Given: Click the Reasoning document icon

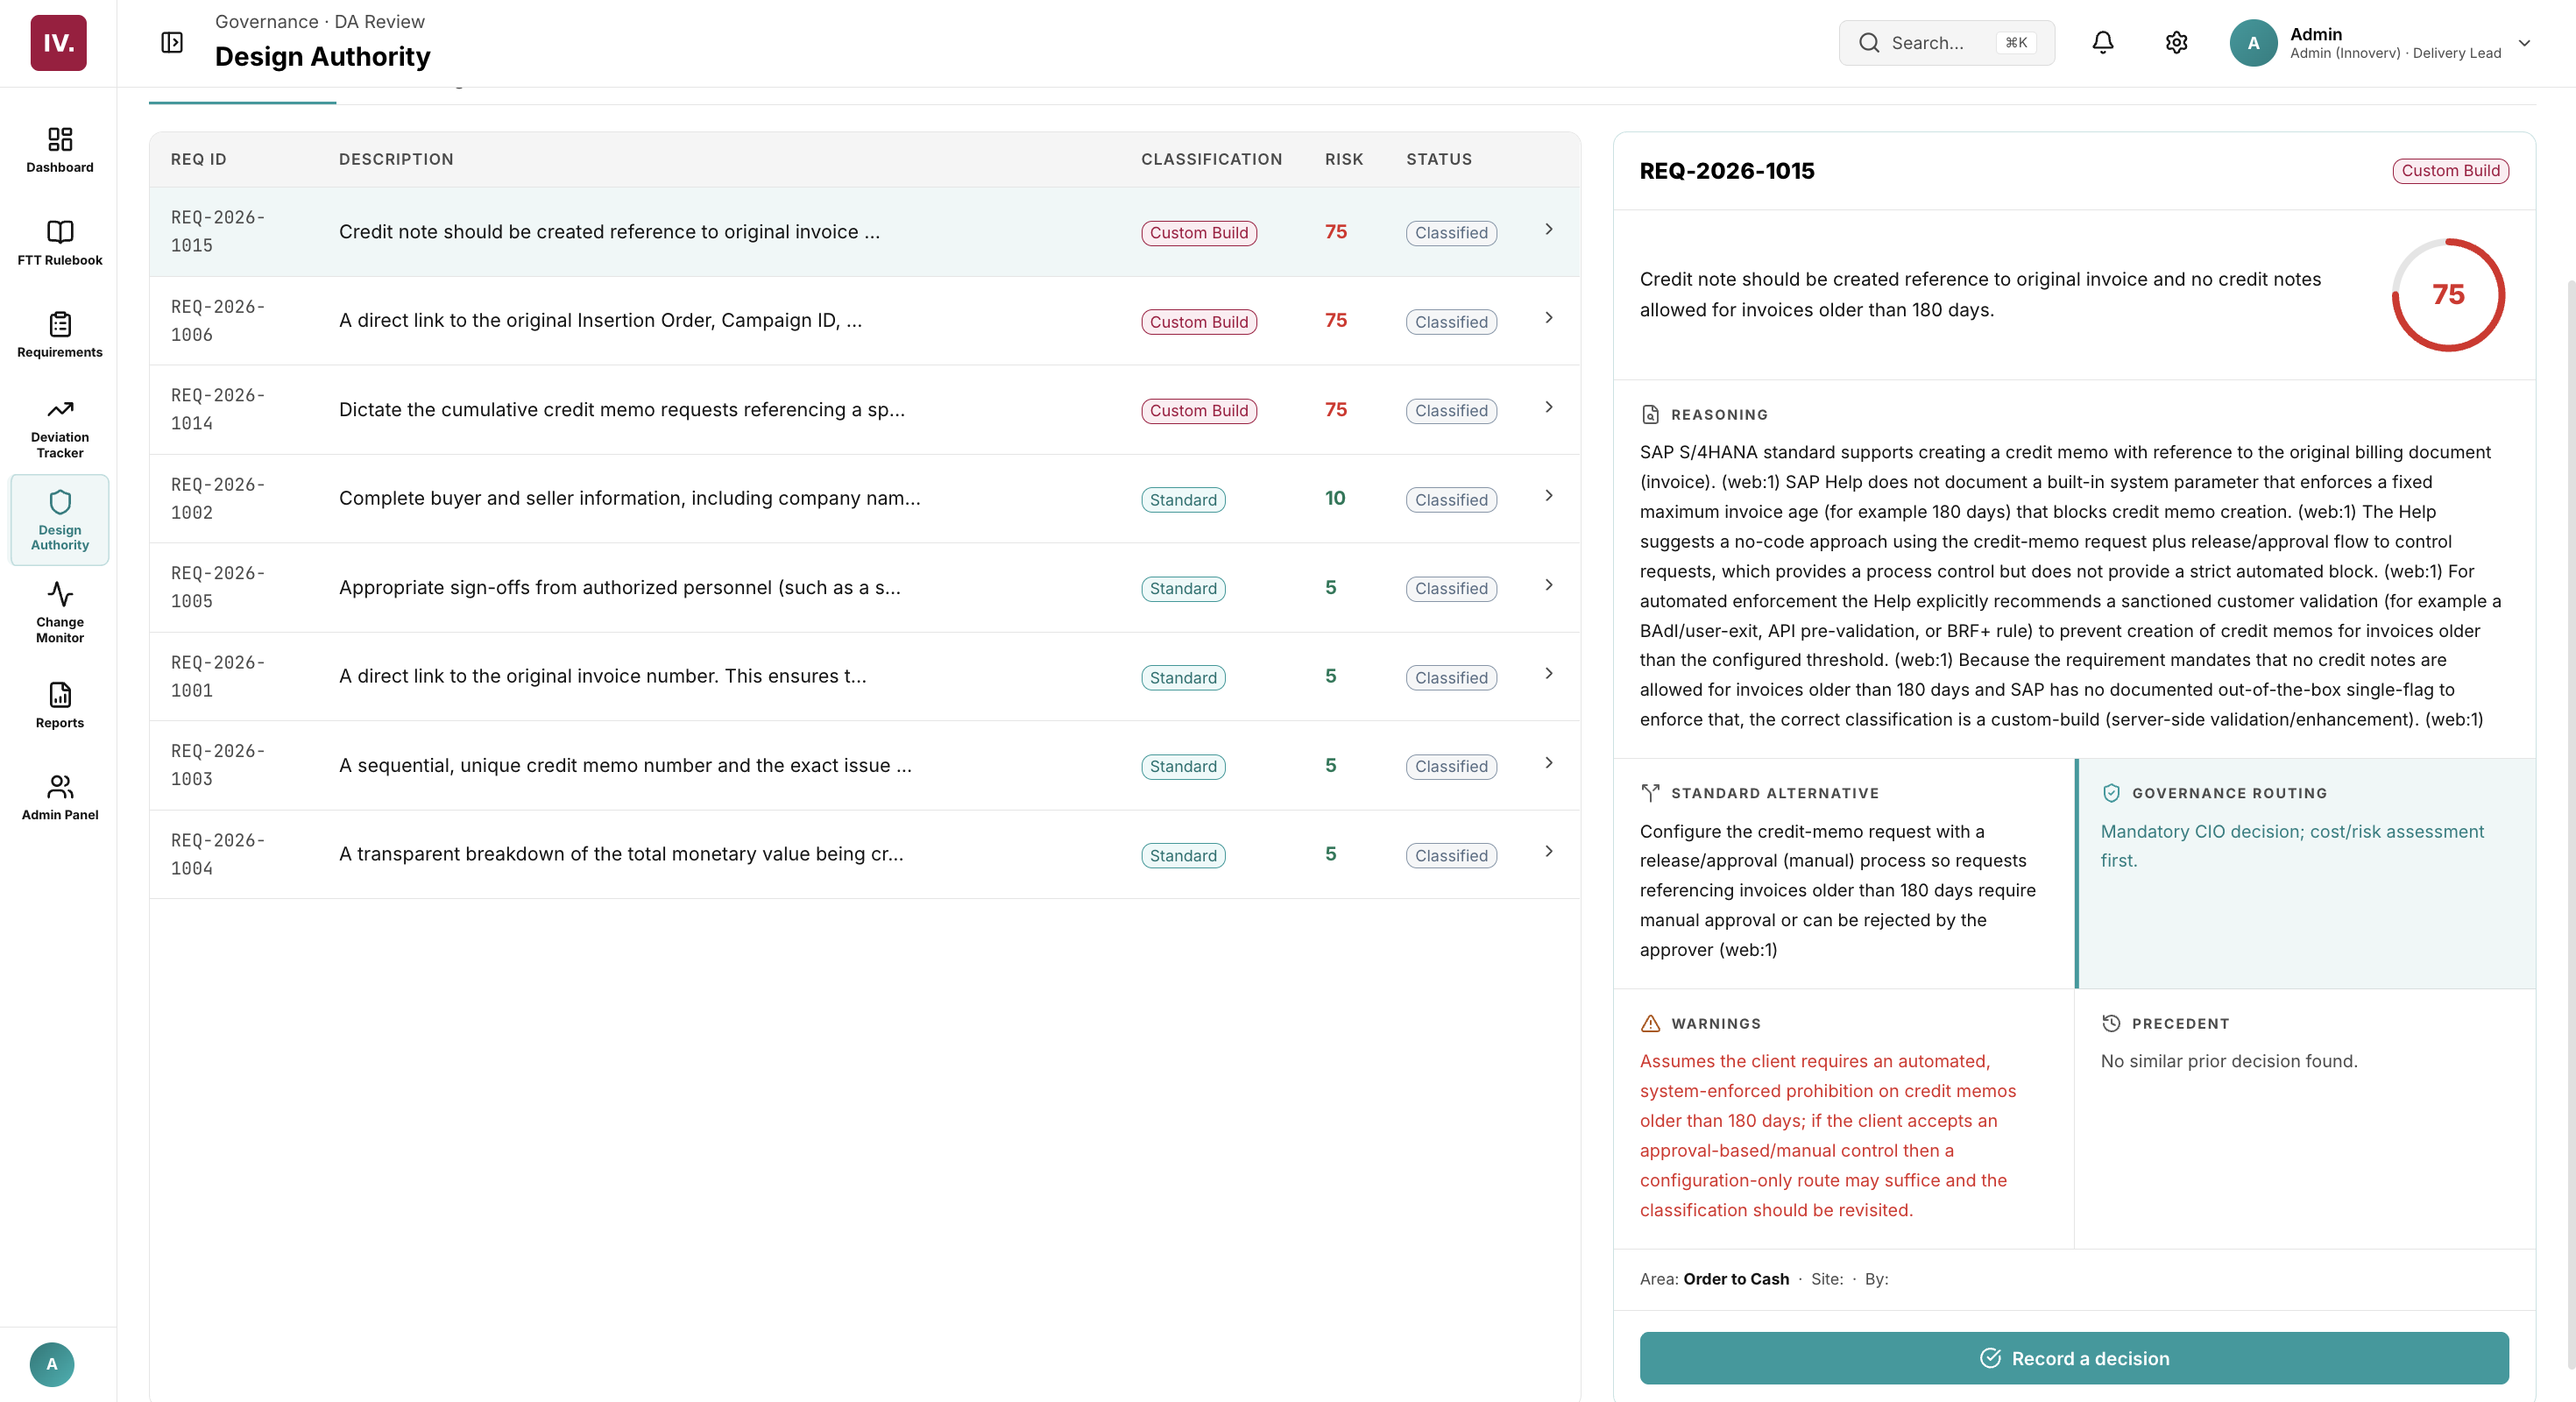Looking at the screenshot, I should click(x=1650, y=414).
